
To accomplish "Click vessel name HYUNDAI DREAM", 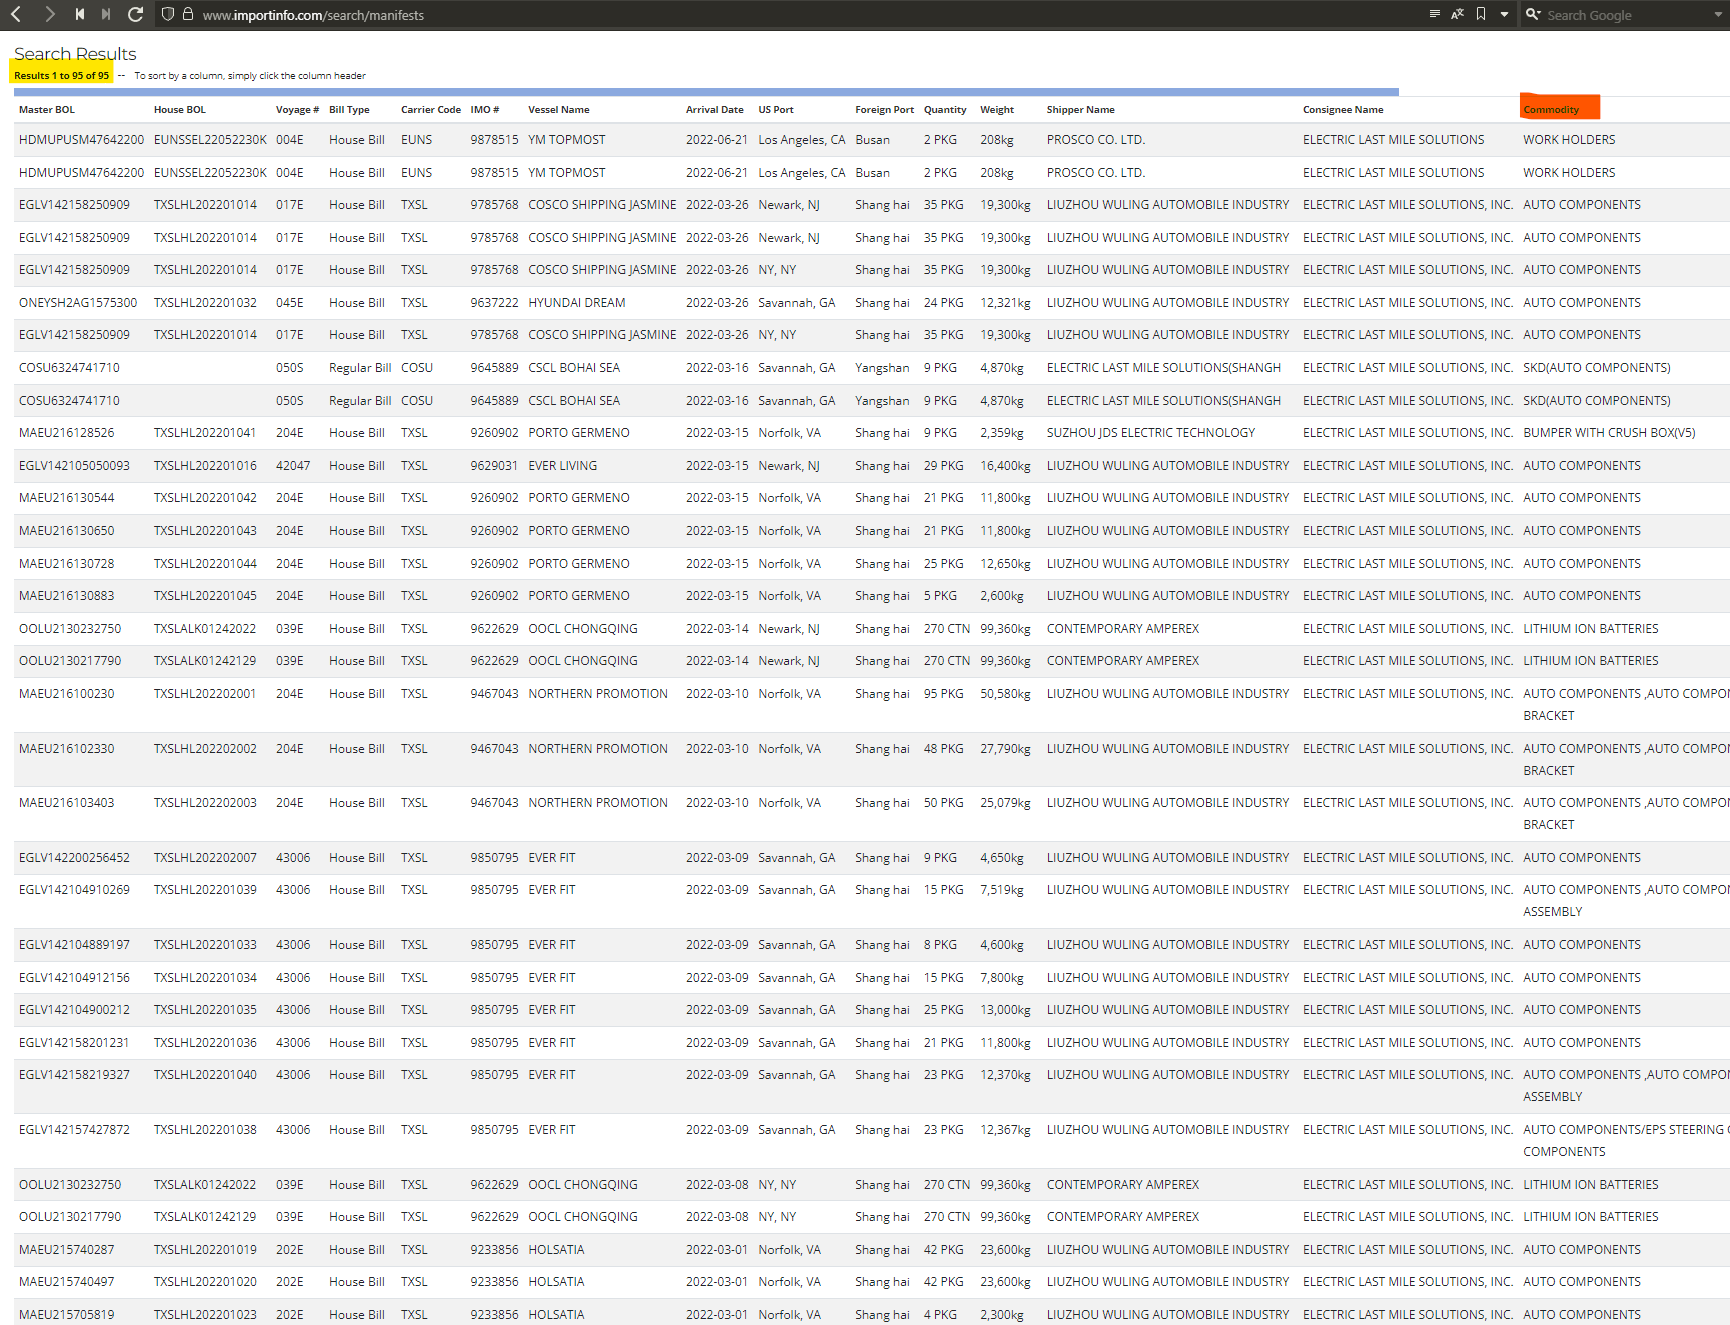I will point(577,303).
